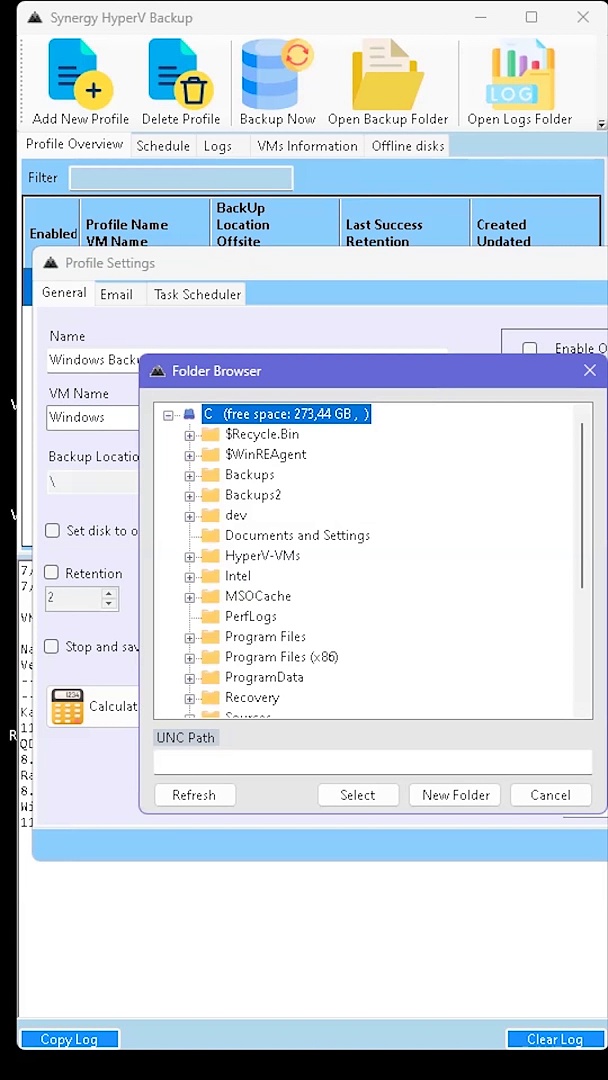Screen dimensions: 608x1080
Task: Click the HyperV-VMs folder icon
Action: [210, 556]
